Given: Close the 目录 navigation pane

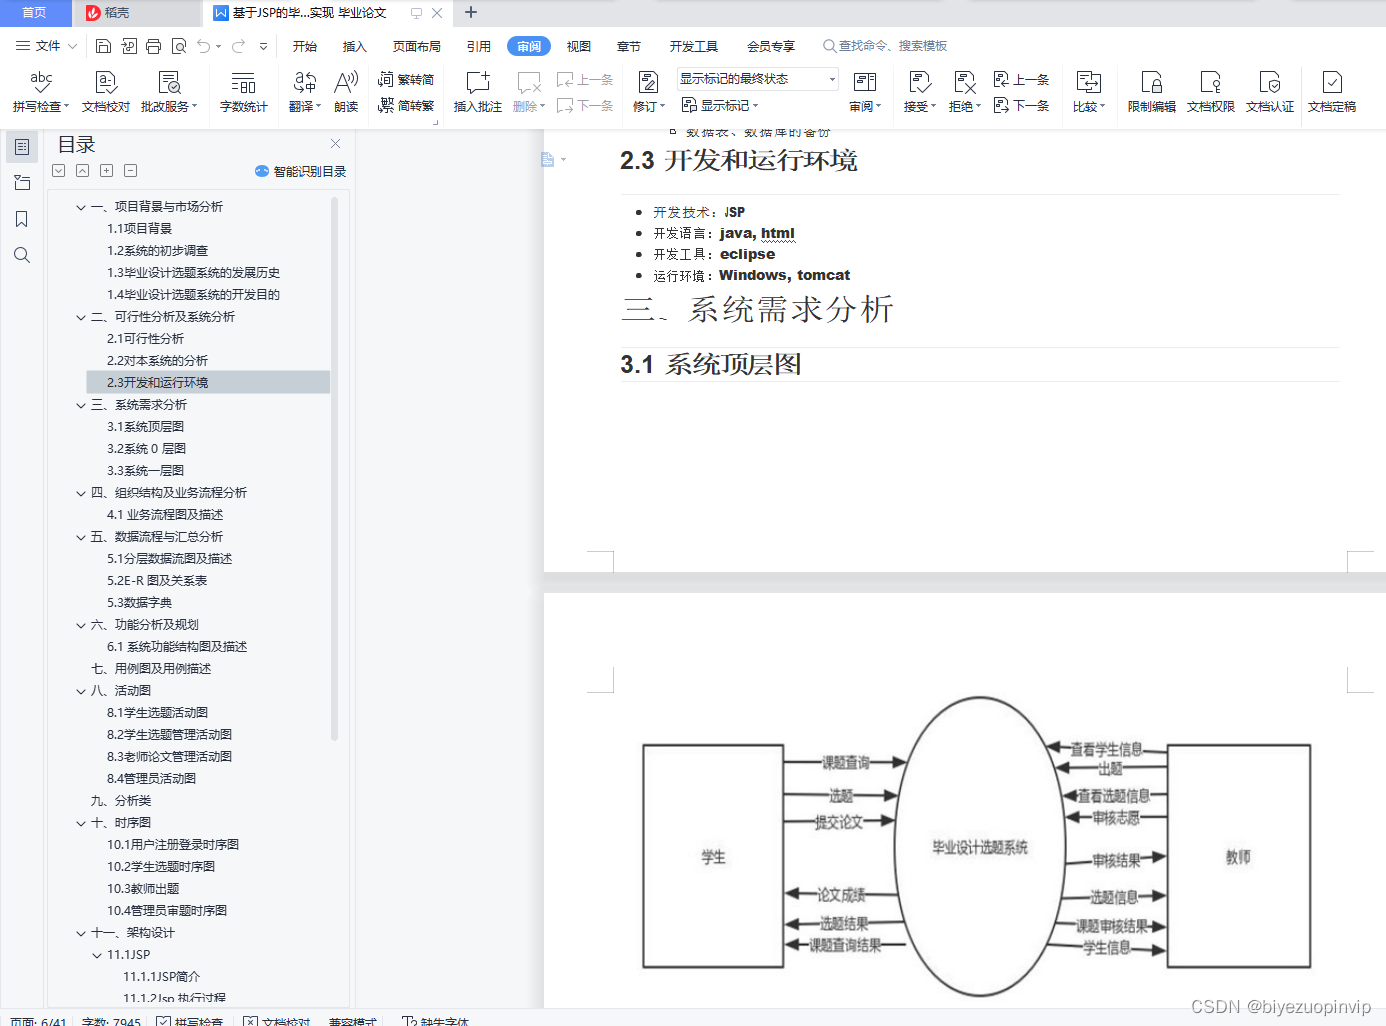Looking at the screenshot, I should tap(336, 144).
